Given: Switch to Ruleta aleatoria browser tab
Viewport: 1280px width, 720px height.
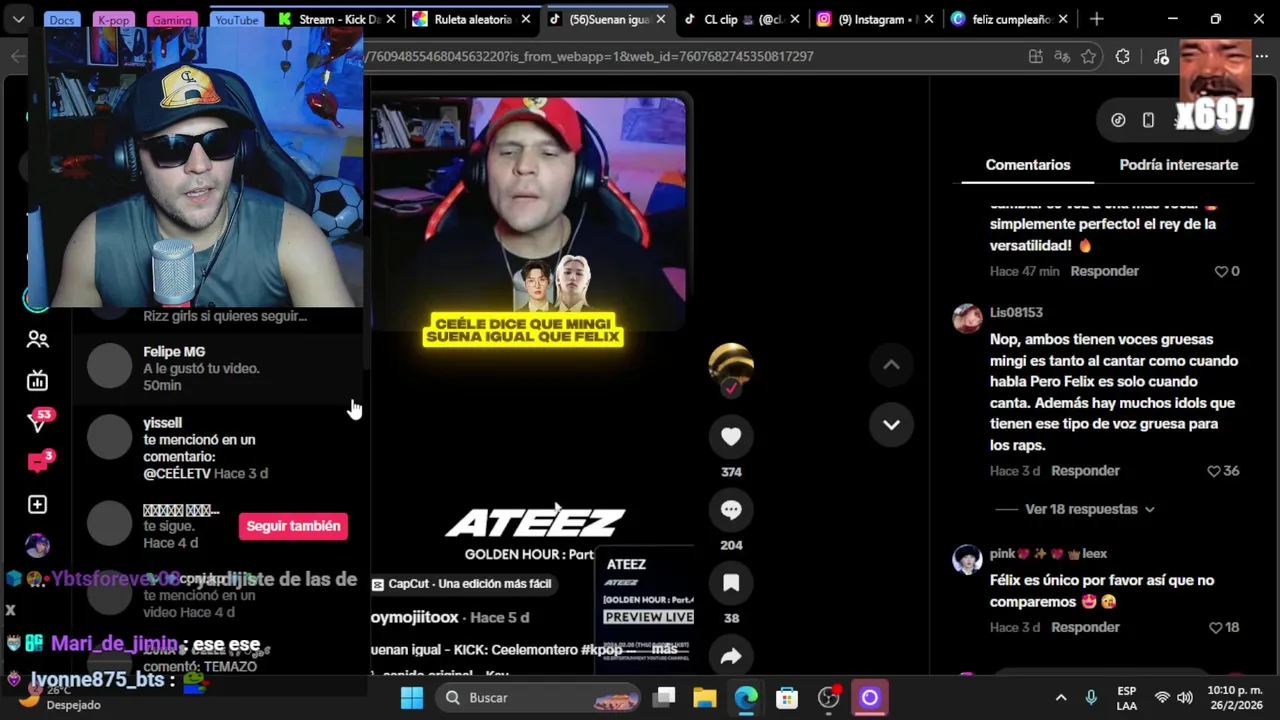Looking at the screenshot, I should [x=471, y=19].
